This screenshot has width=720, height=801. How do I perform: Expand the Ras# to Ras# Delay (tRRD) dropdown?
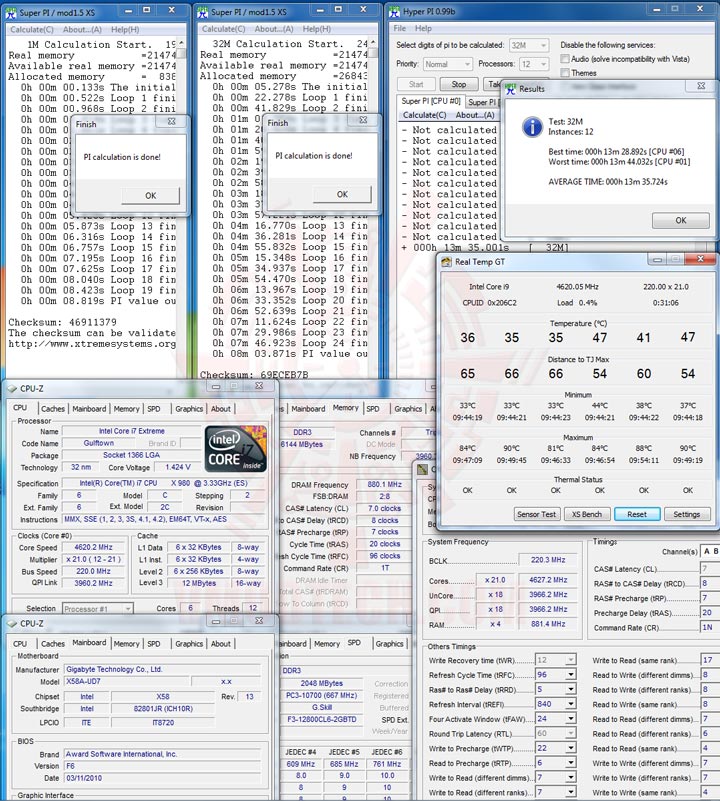click(x=570, y=690)
